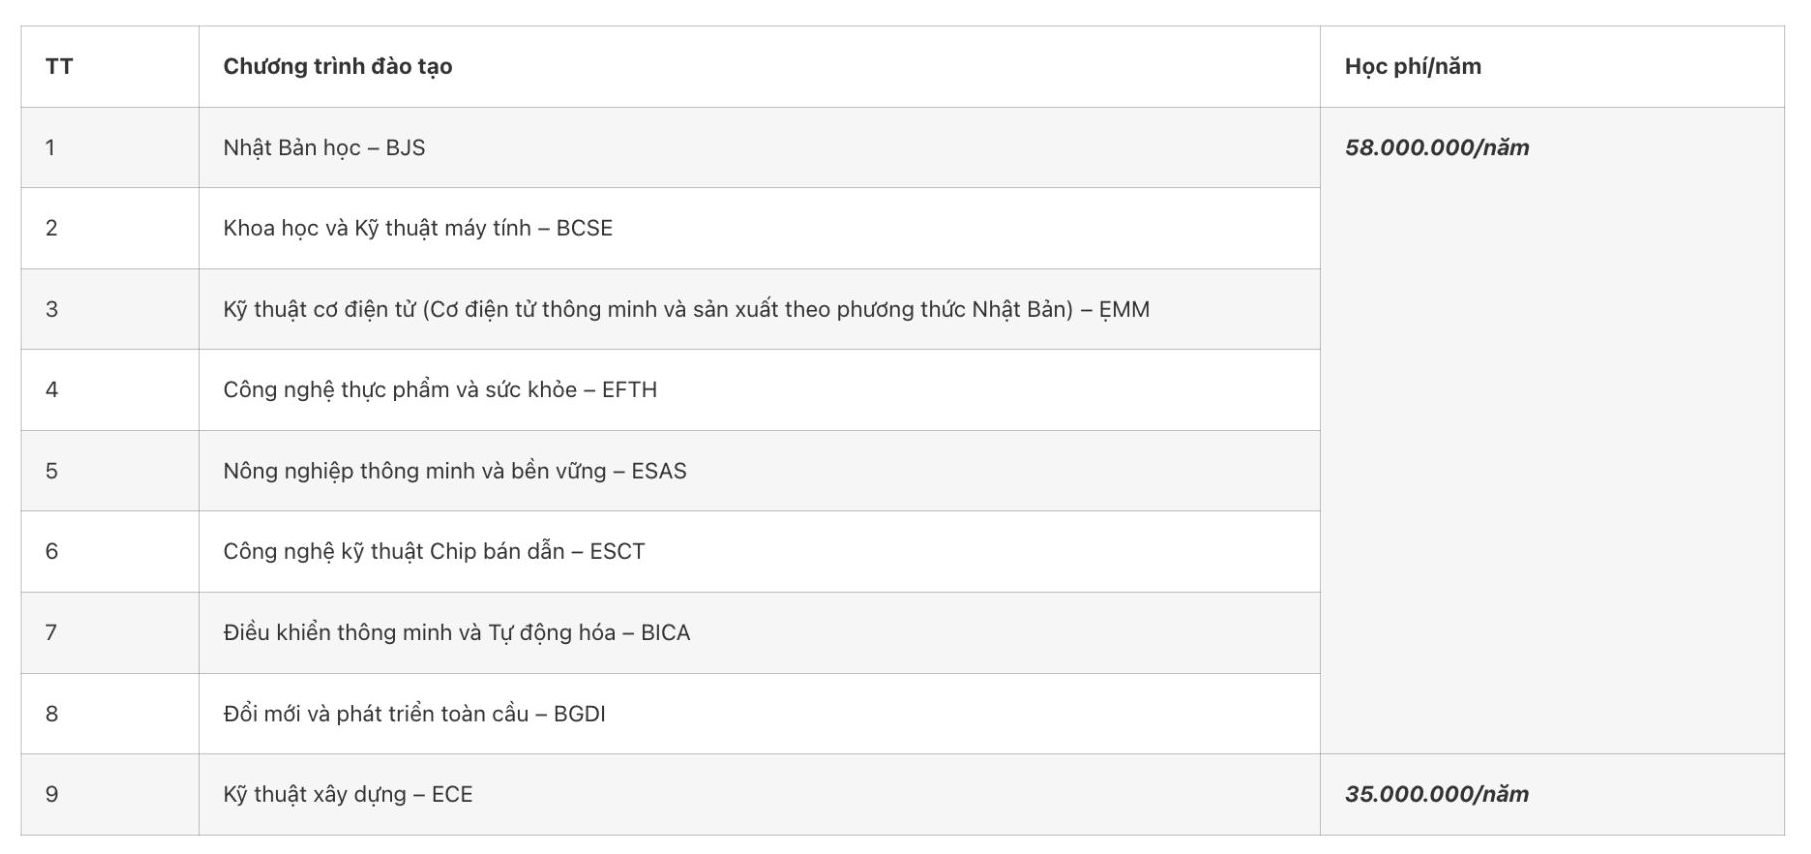Click the "Chương trình đào tạo" header
The width and height of the screenshot is (1811, 854).
(337, 67)
